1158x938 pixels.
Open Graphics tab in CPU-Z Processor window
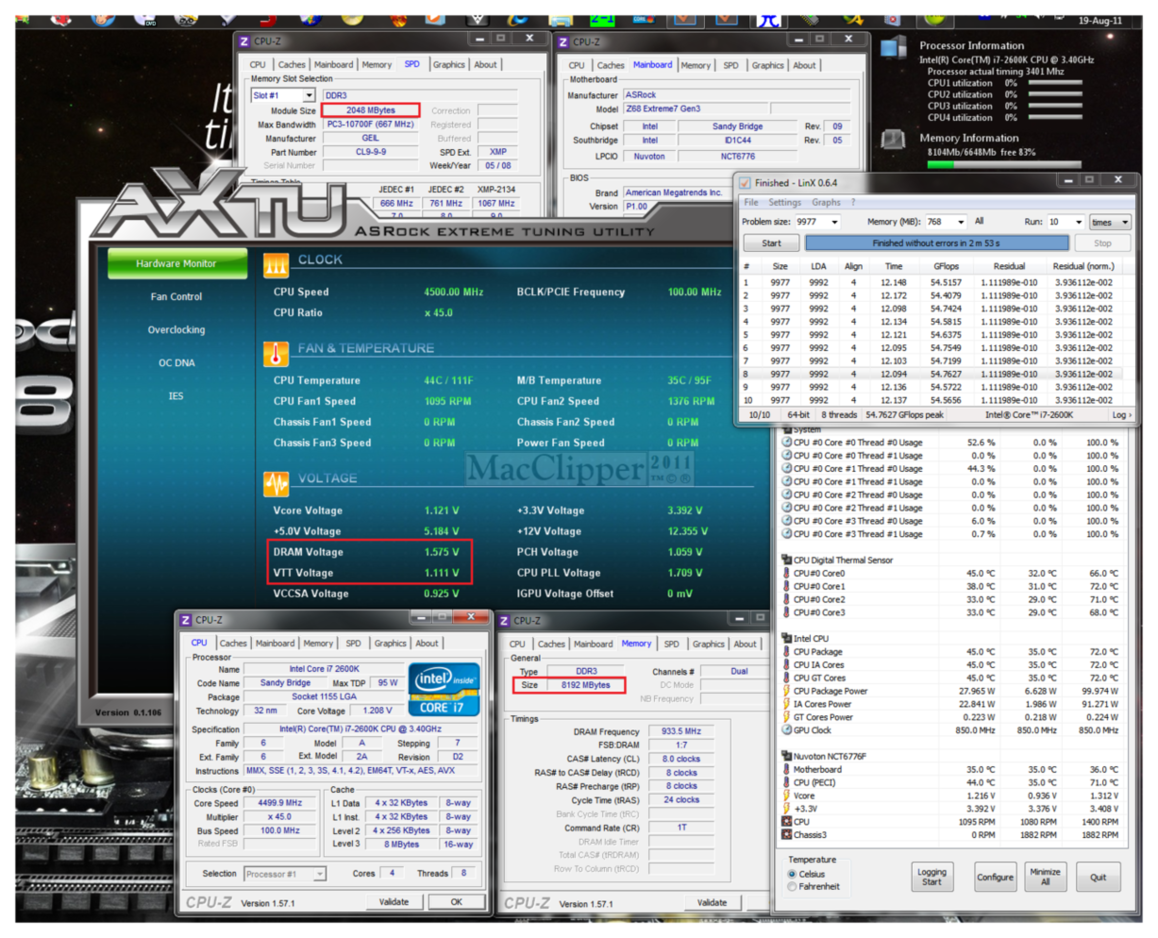point(390,643)
